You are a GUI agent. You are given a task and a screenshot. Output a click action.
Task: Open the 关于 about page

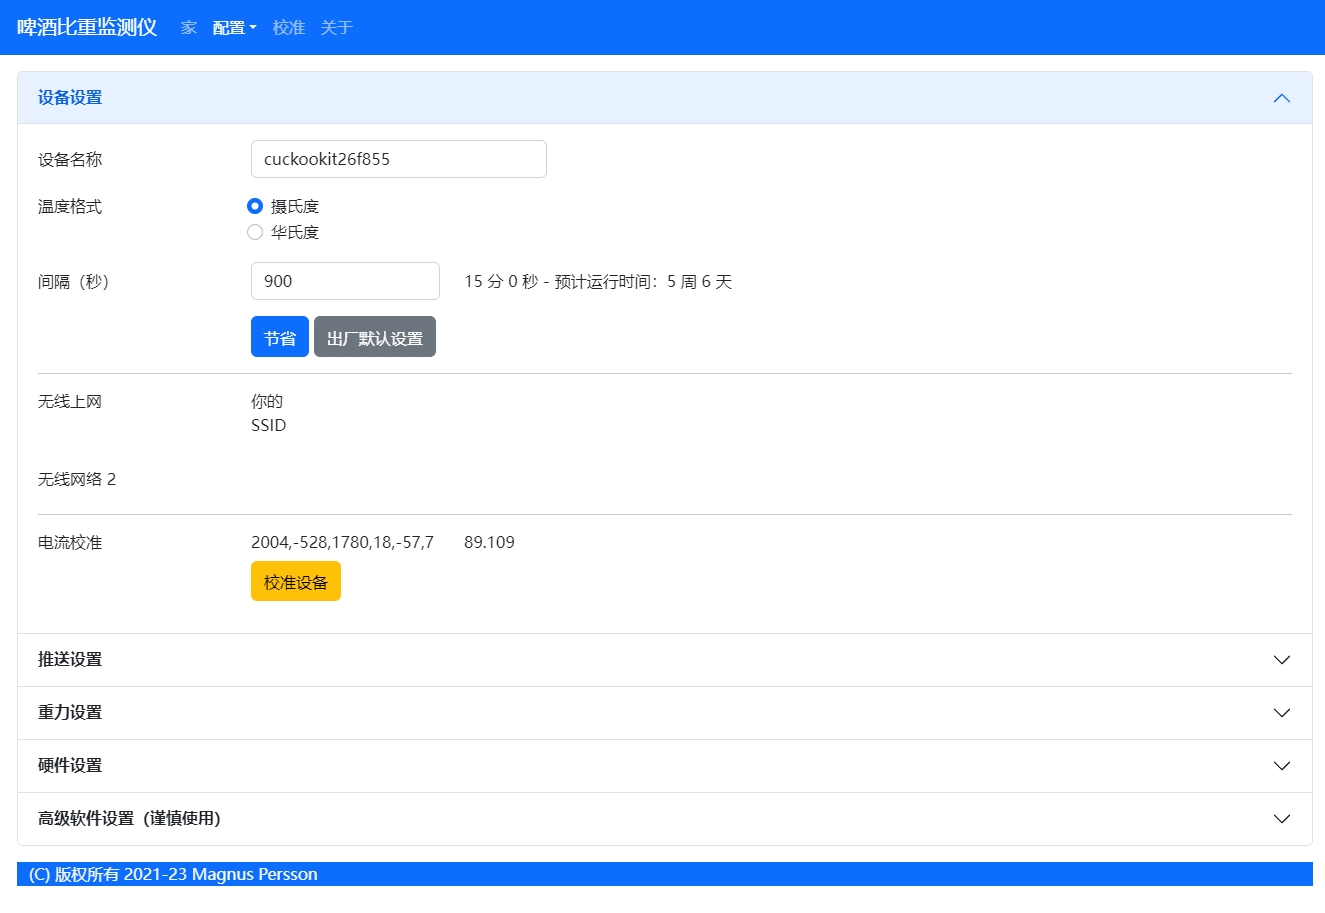tap(336, 28)
